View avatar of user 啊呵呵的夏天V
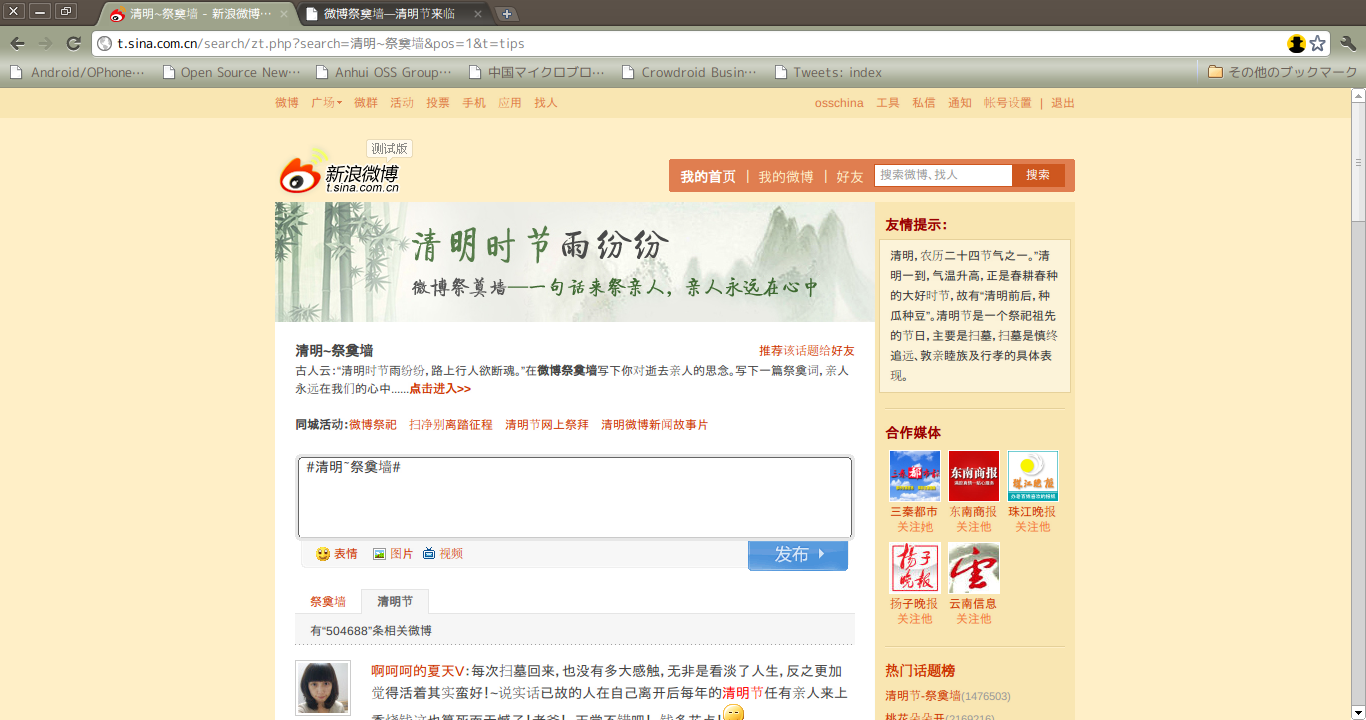This screenshot has height=720, width=1366. click(x=323, y=688)
